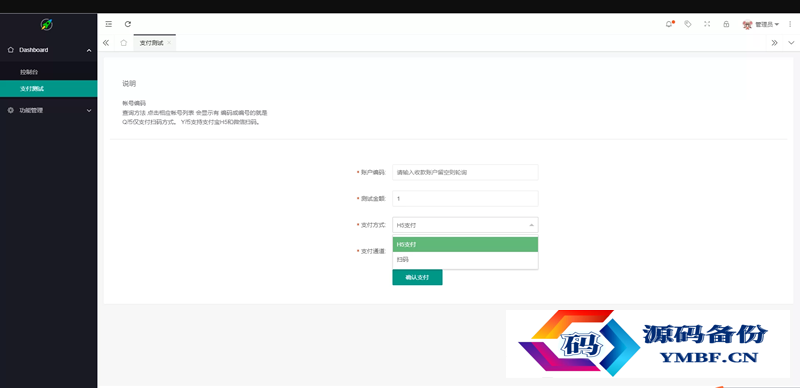The height and width of the screenshot is (388, 800).
Task: Expand the 功能管理 sidebar menu
Action: (x=48, y=110)
